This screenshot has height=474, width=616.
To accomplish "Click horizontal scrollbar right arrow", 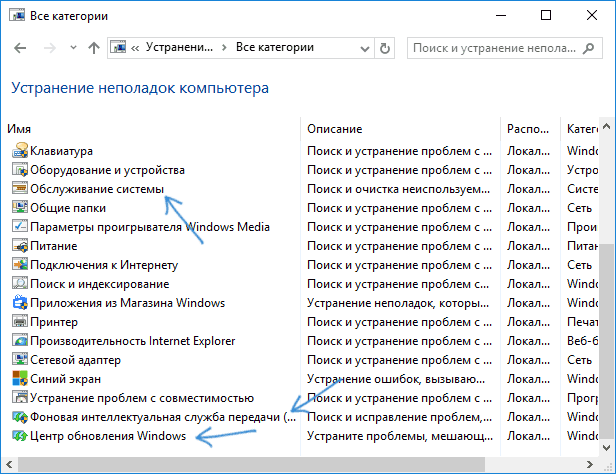I will 589,464.
